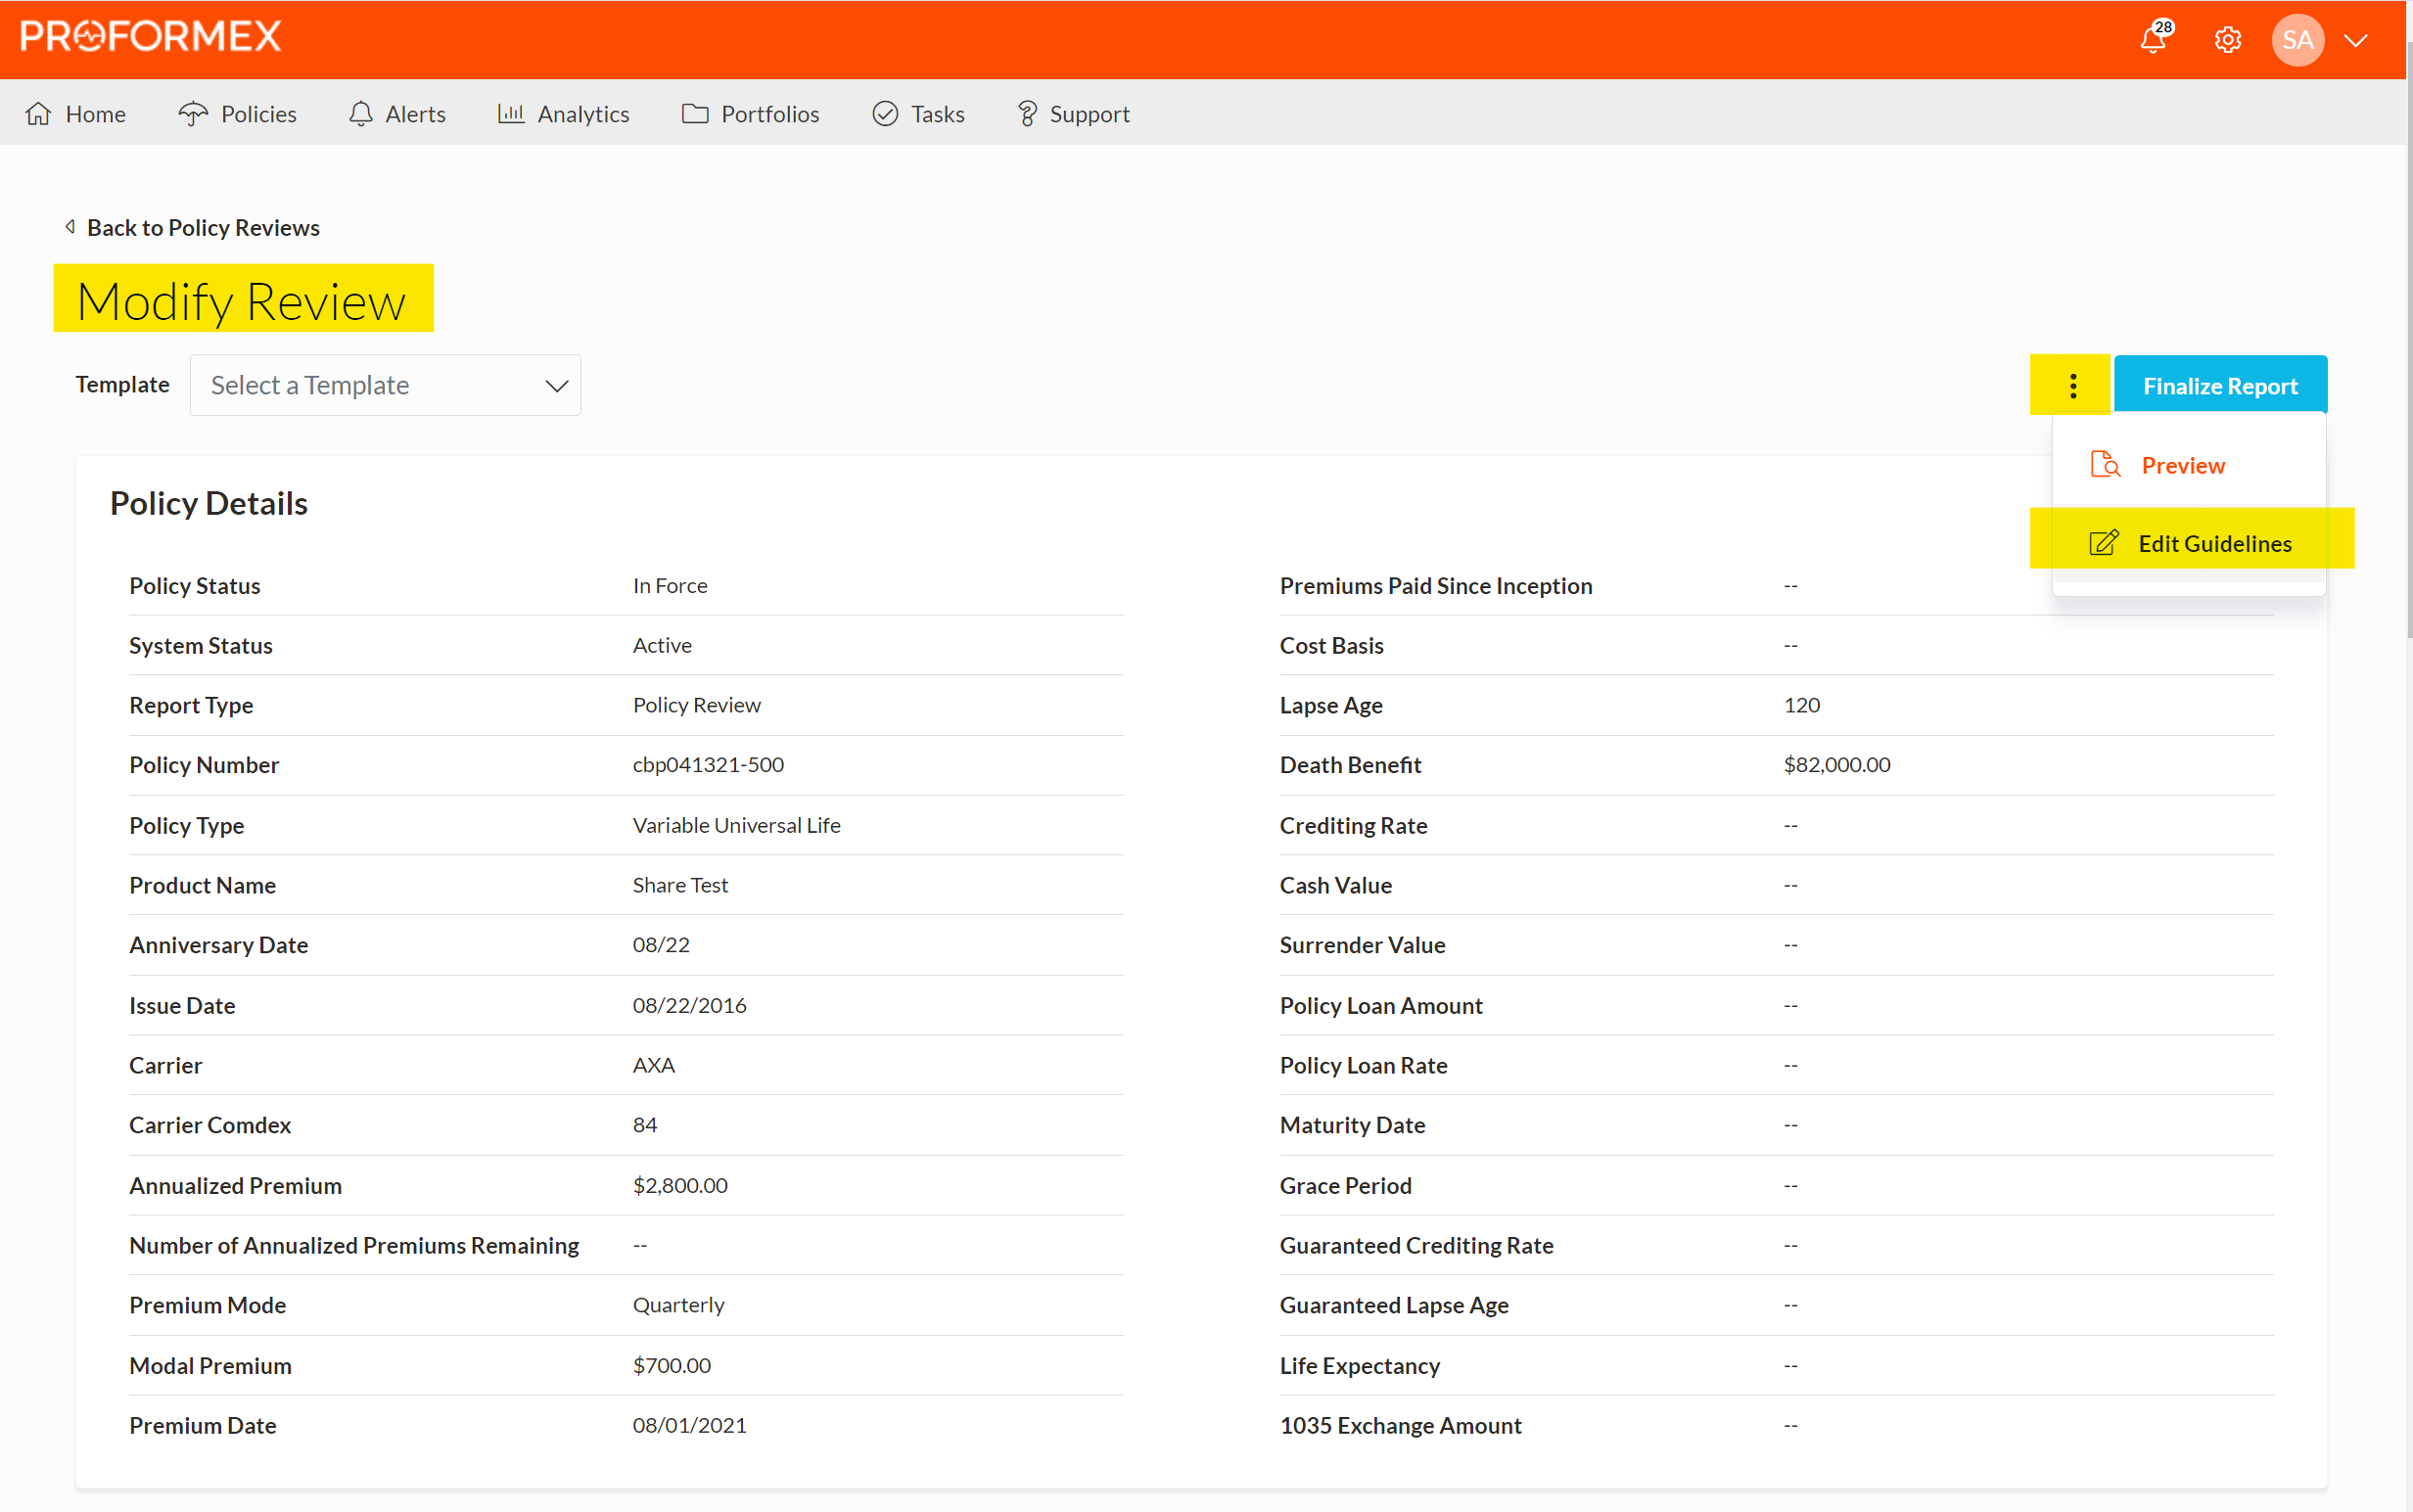Click the Proformex logo
This screenshot has height=1512, width=2413.
[x=150, y=35]
